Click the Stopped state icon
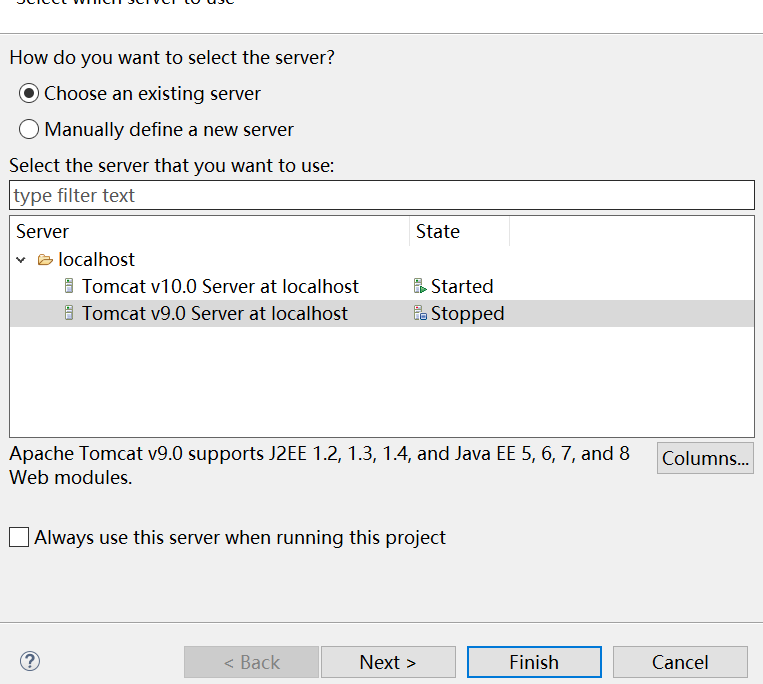This screenshot has height=684, width=763. click(x=420, y=313)
